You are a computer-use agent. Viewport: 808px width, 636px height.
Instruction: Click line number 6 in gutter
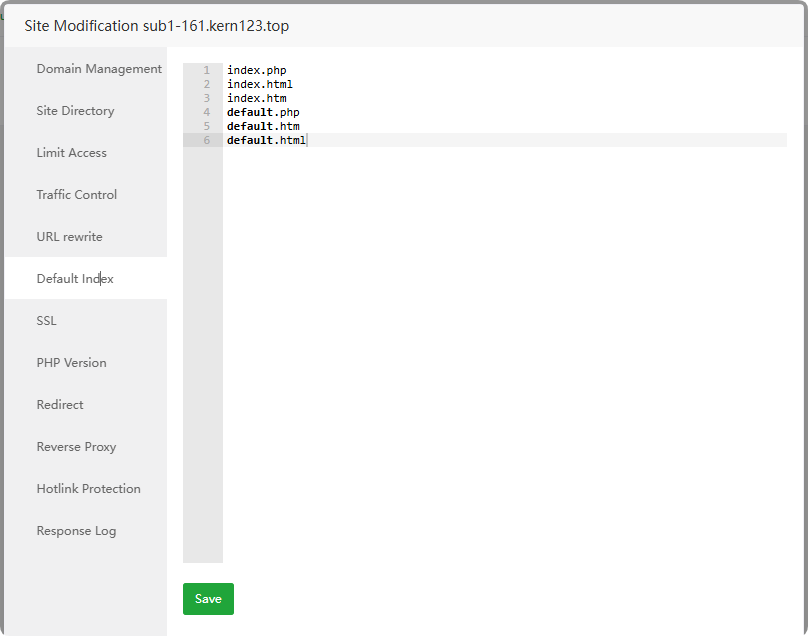[207, 140]
